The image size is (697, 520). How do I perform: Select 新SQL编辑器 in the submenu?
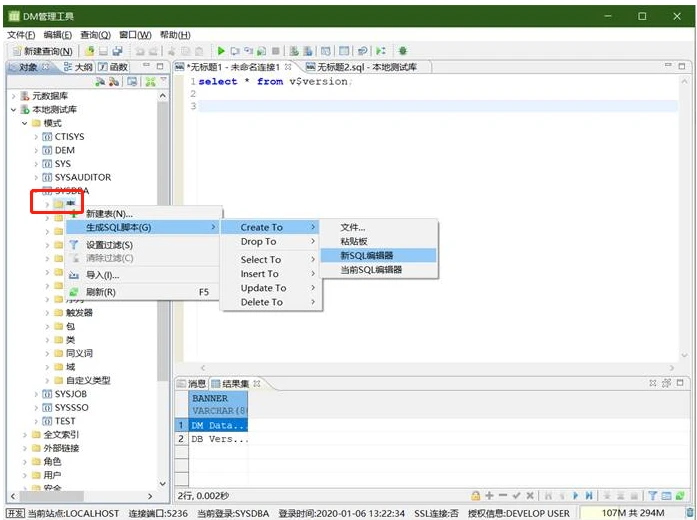(x=366, y=255)
